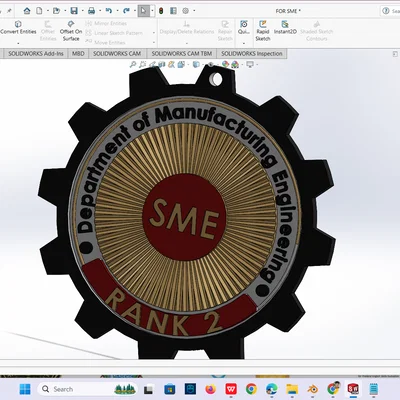Open the Windows Start menu

[25, 389]
